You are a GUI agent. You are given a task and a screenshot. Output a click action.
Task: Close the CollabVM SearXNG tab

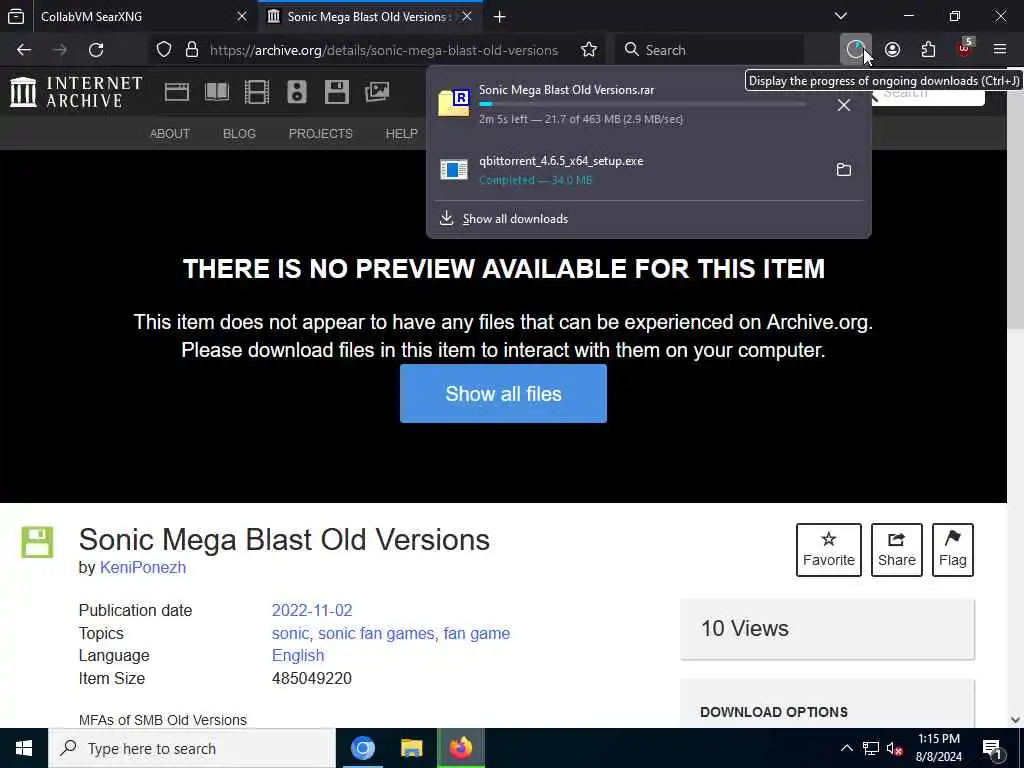coord(242,16)
